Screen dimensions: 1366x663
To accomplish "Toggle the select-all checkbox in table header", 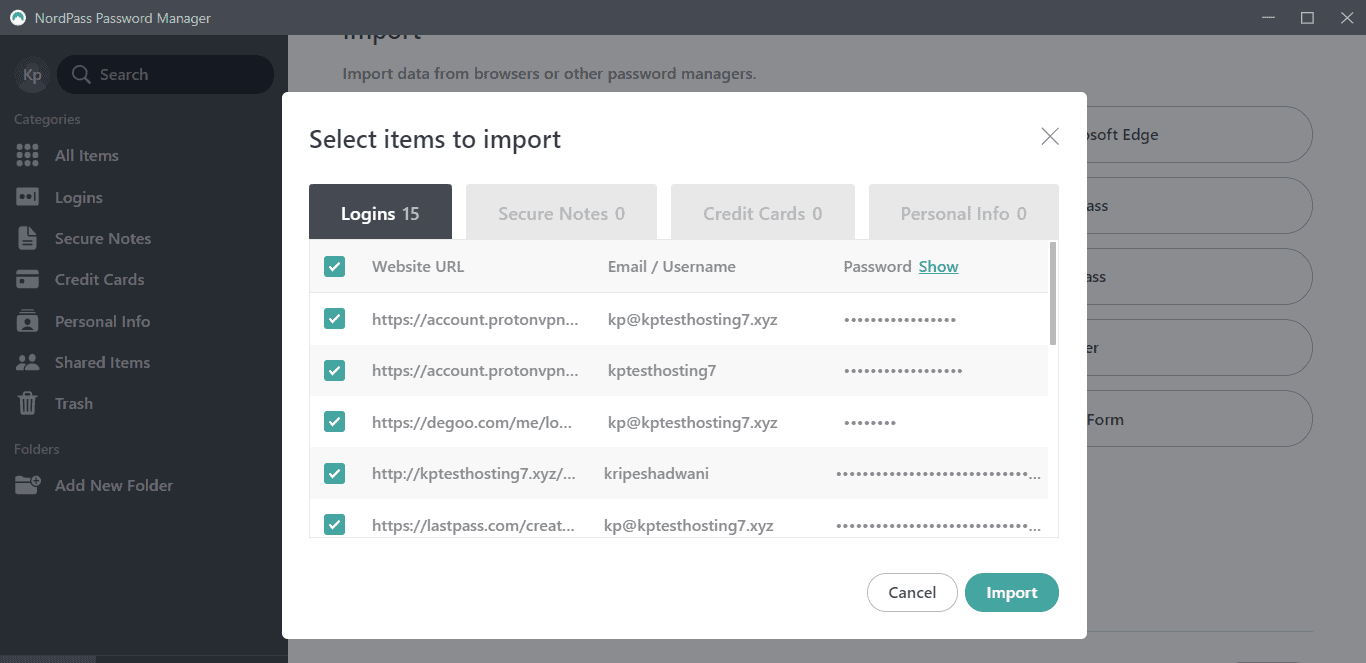I will (x=334, y=267).
